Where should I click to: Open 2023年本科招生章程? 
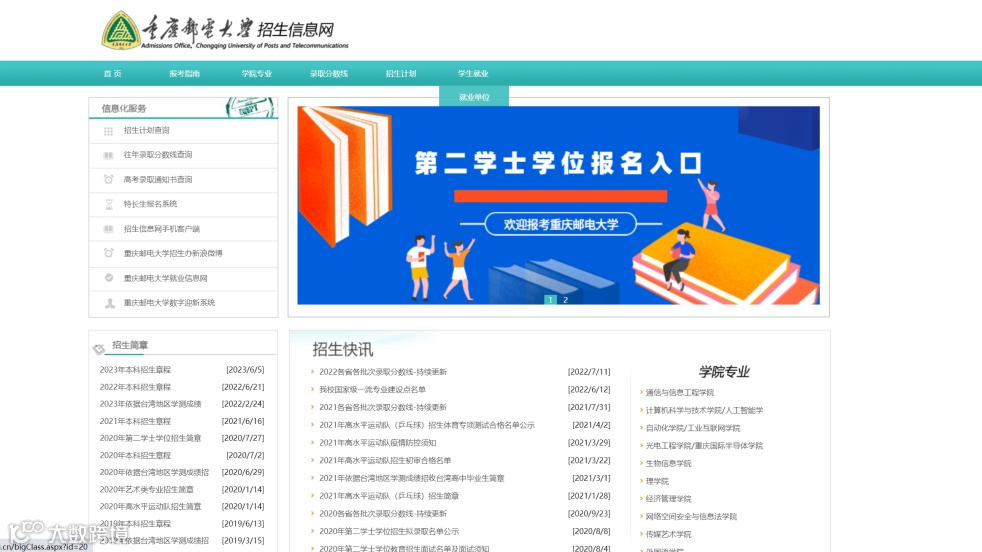[135, 370]
